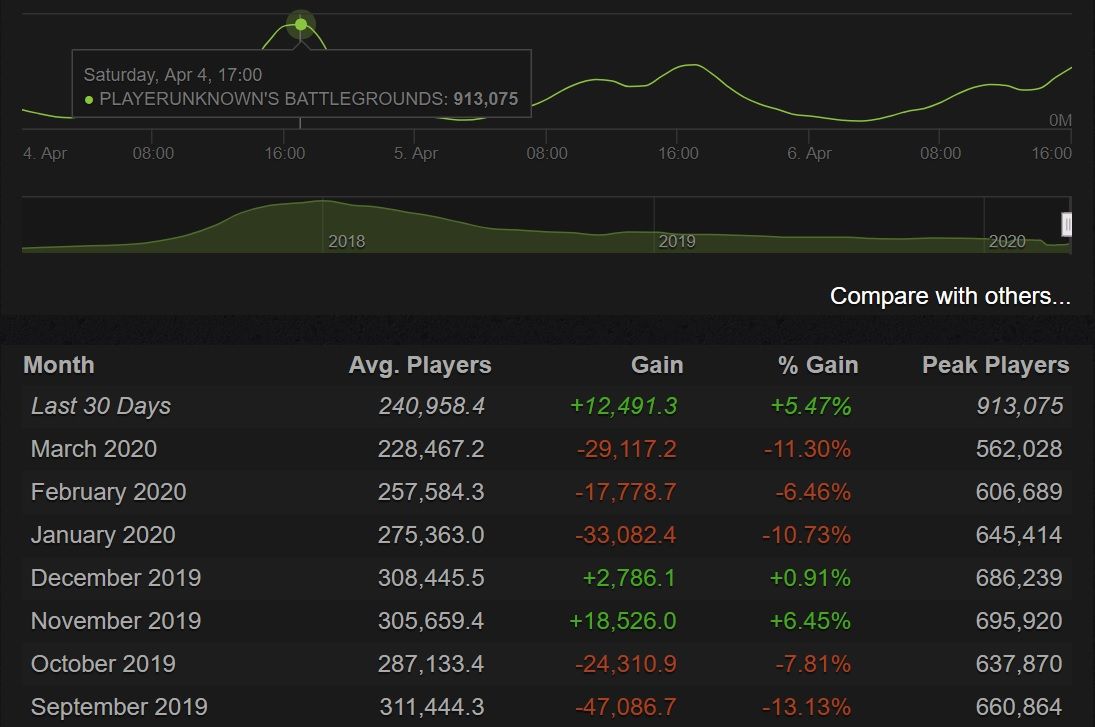Select the % Gain column header
The image size is (1095, 727).
tap(818, 365)
